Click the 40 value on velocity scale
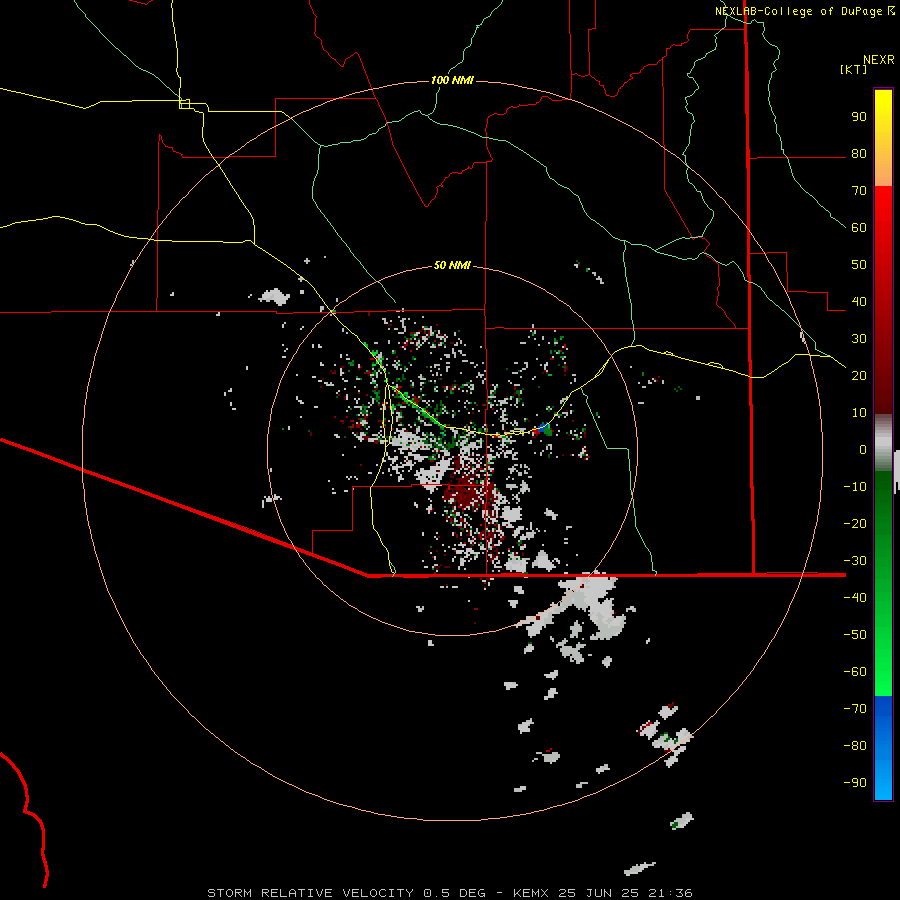The height and width of the screenshot is (900, 900). 859,302
